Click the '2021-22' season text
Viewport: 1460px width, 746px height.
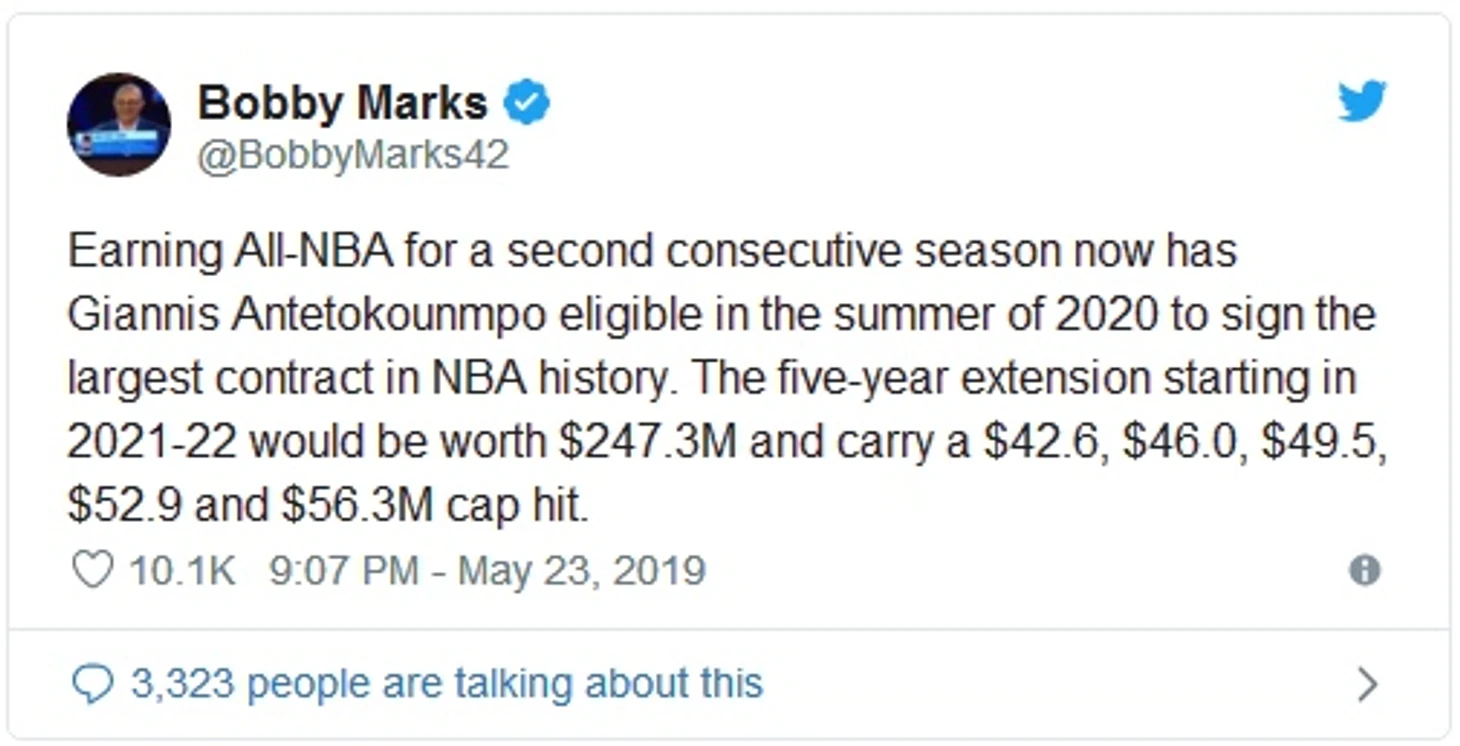coord(152,443)
